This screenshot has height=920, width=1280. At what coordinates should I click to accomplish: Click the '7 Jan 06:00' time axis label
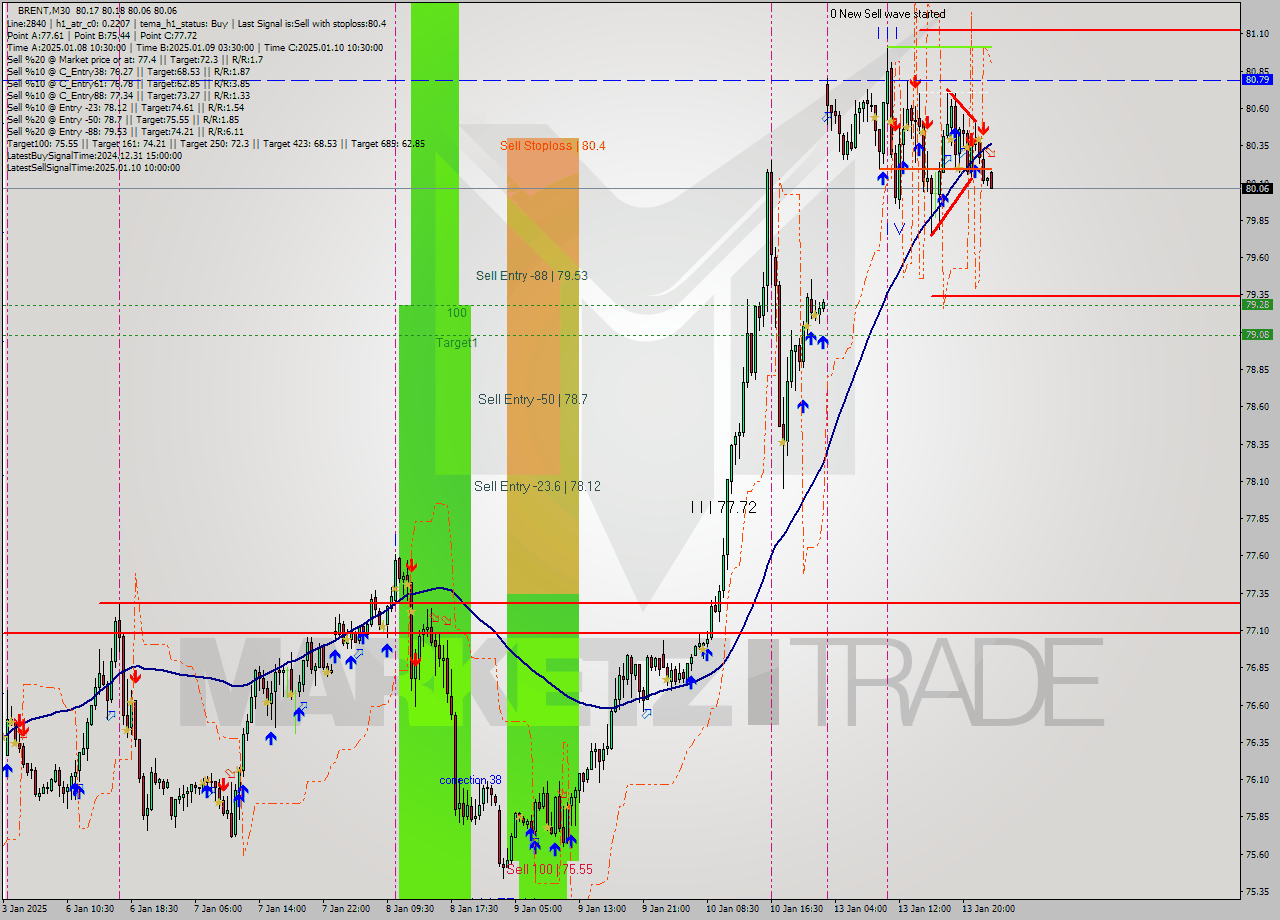coord(218,909)
